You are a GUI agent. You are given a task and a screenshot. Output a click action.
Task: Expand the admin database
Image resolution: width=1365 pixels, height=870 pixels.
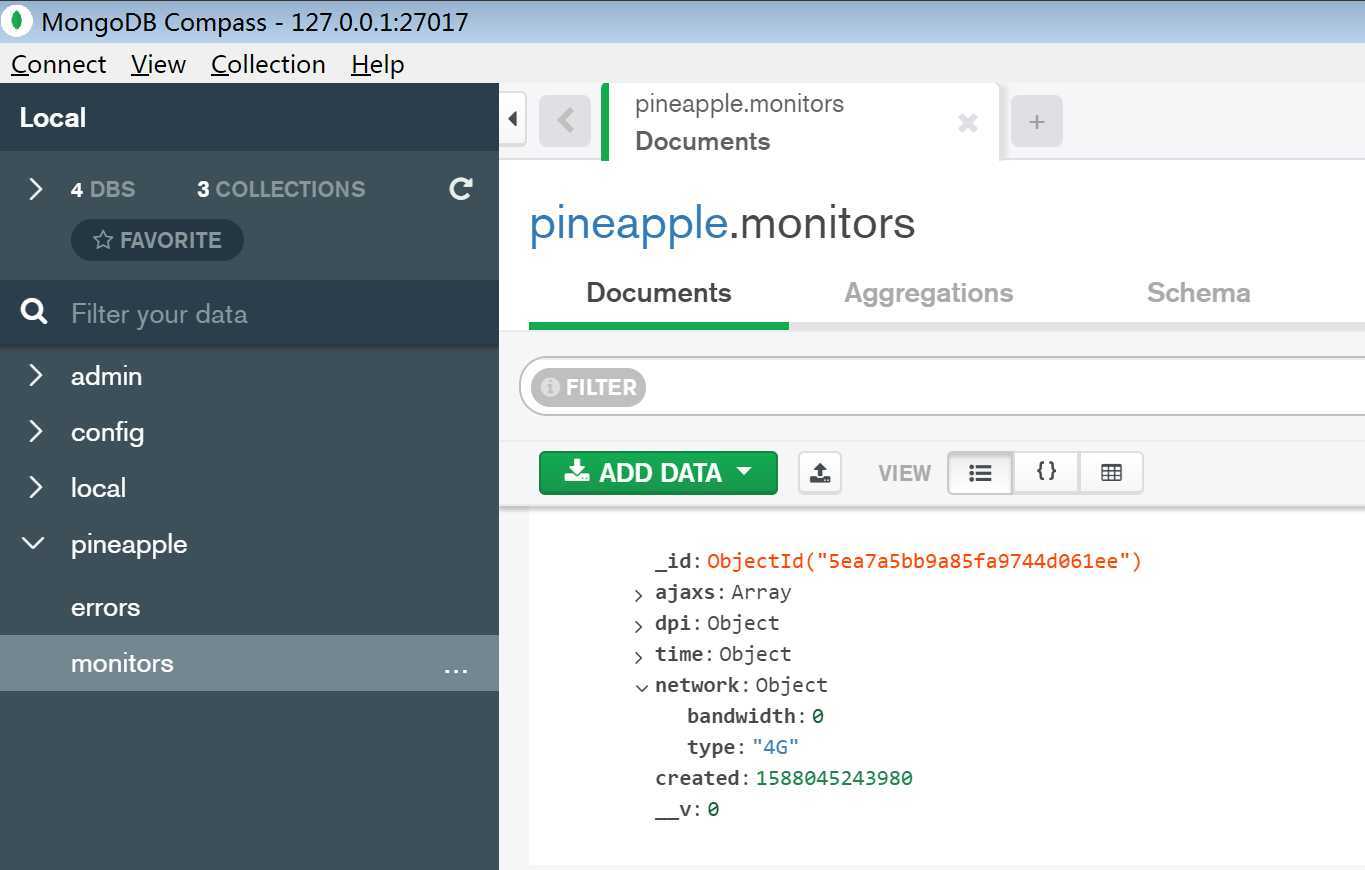click(36, 375)
